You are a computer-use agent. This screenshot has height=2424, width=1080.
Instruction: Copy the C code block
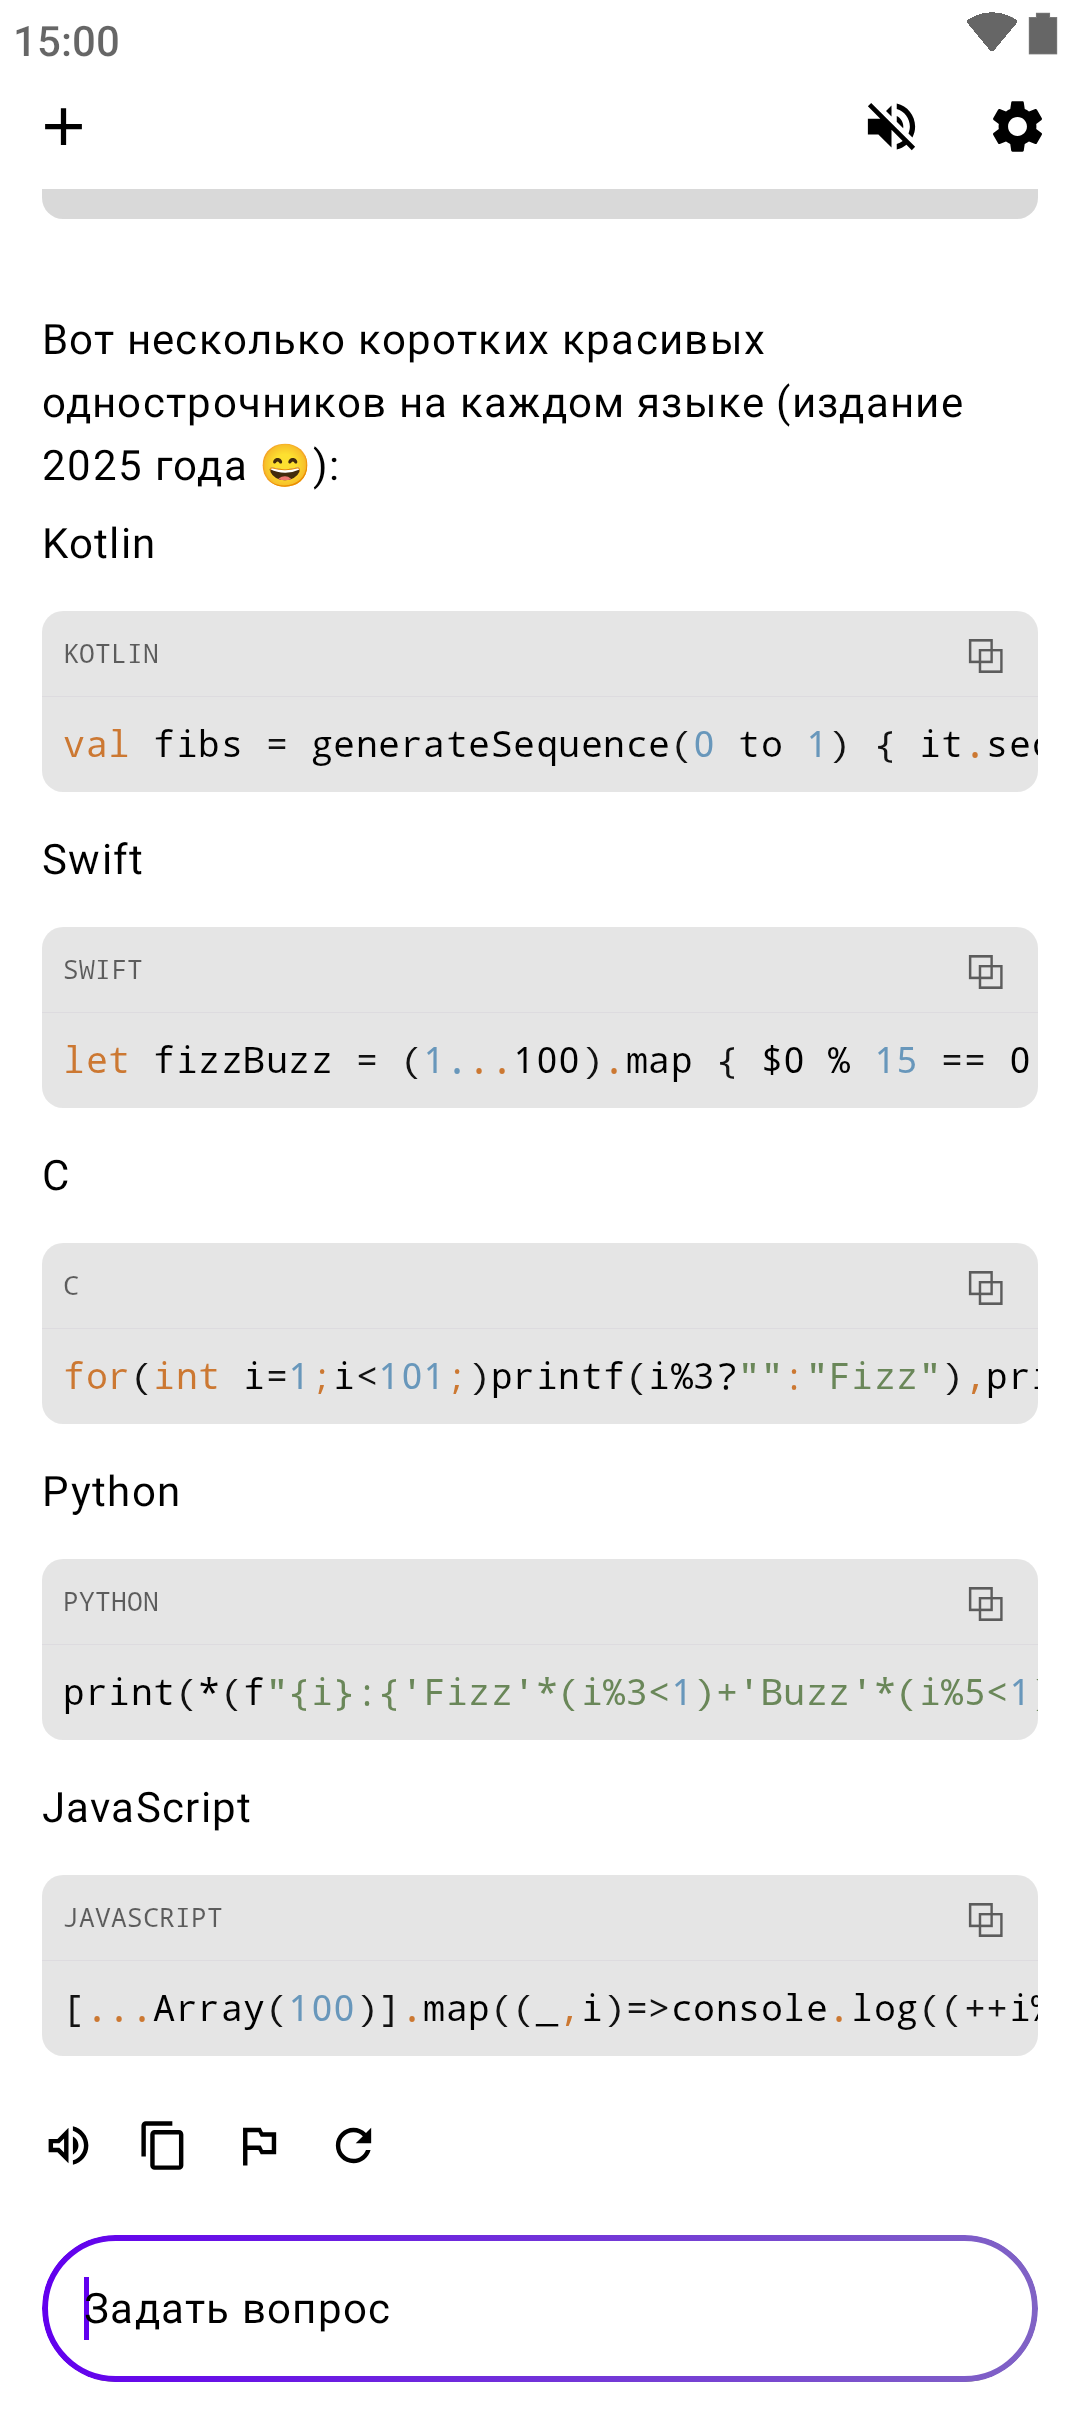coord(985,1287)
